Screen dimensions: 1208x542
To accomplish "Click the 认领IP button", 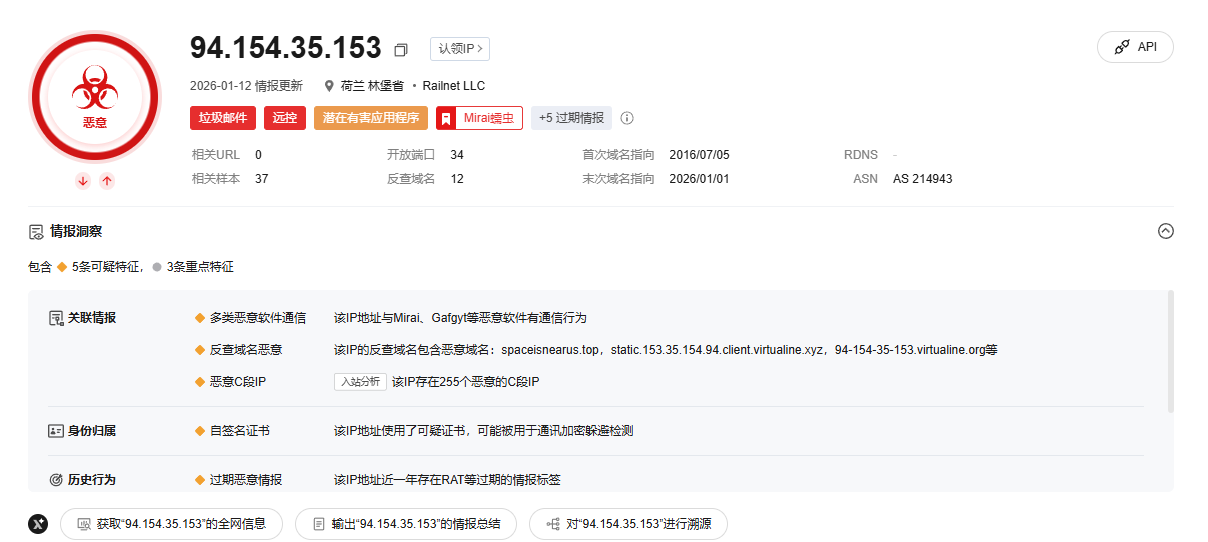I will [x=460, y=49].
